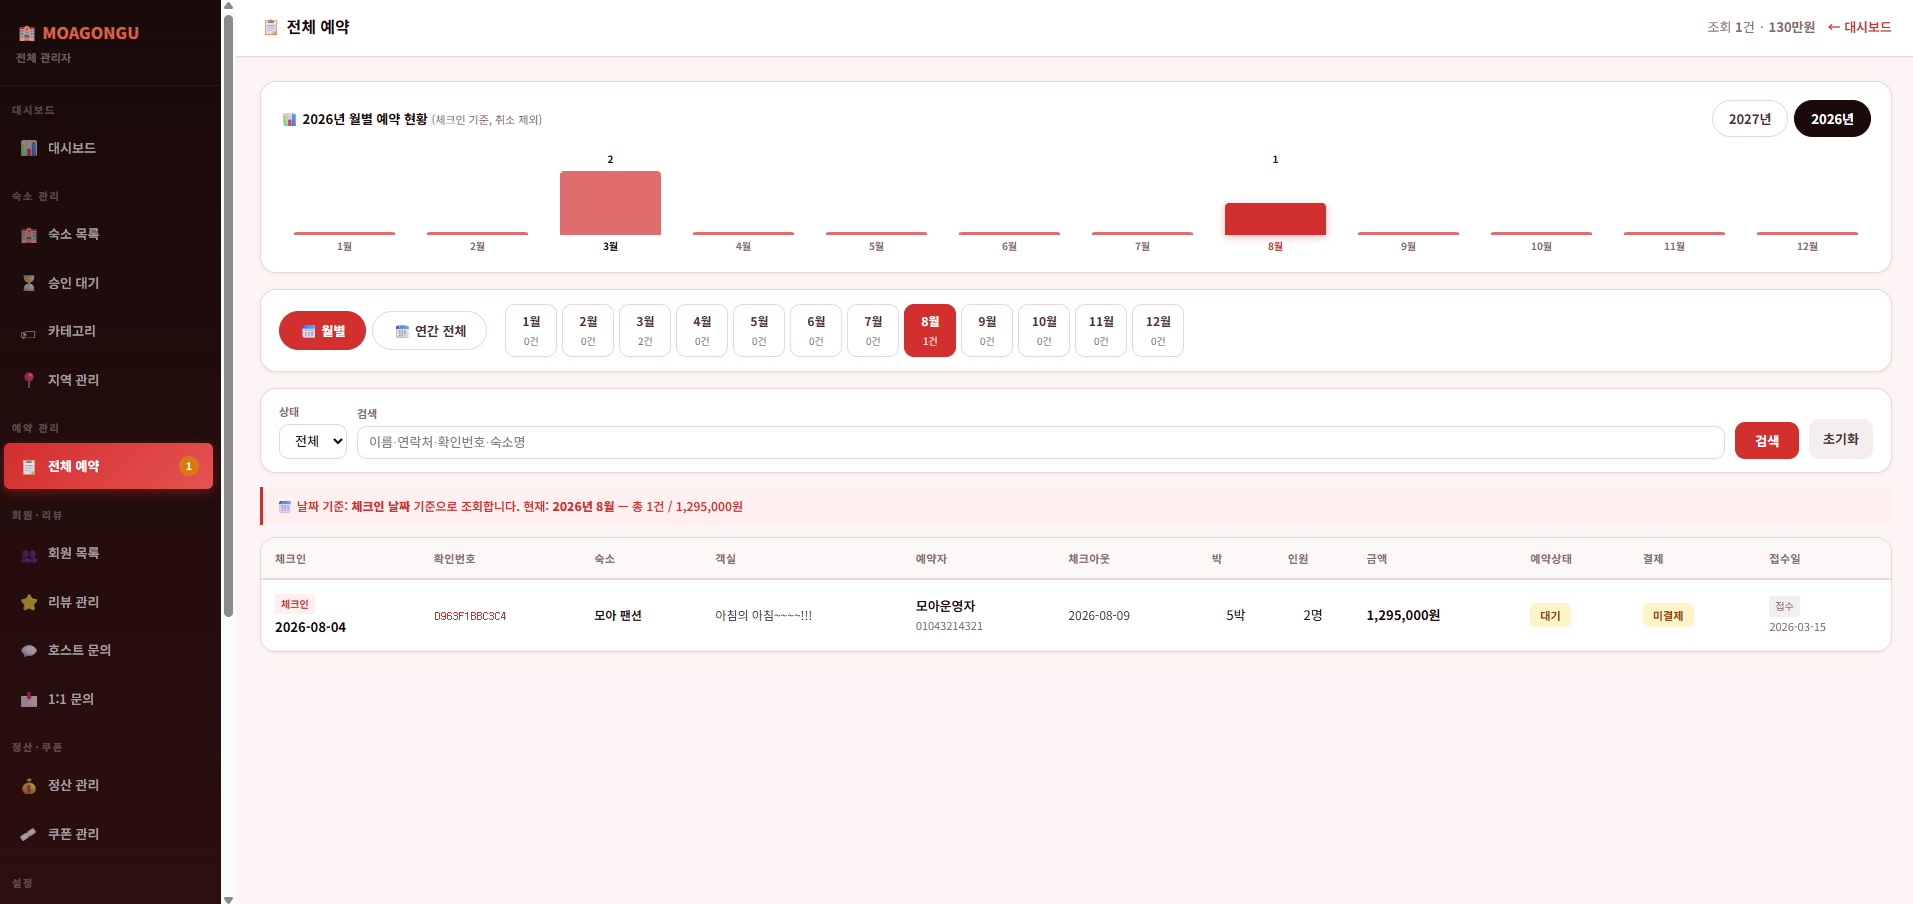
Task: Click the 승인 대기 hourglass icon
Action: click(29, 283)
